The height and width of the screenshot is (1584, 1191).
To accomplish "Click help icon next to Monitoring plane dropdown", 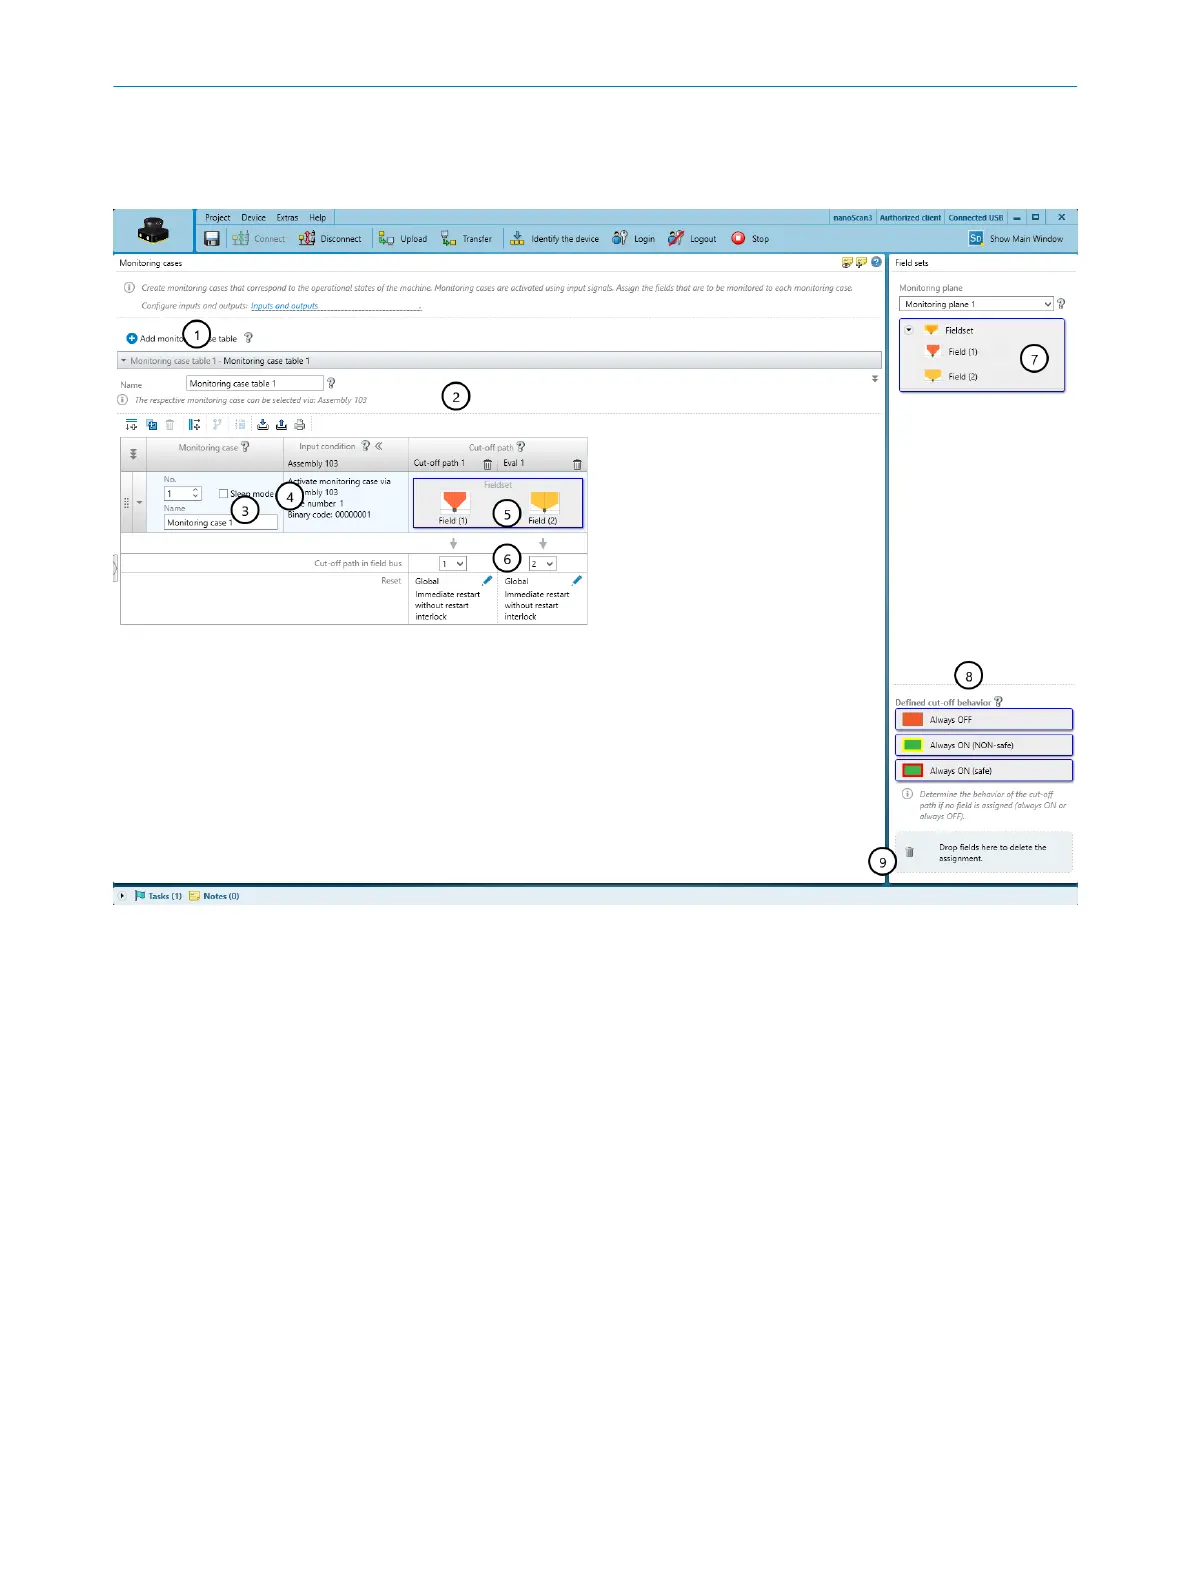I will [x=1061, y=304].
